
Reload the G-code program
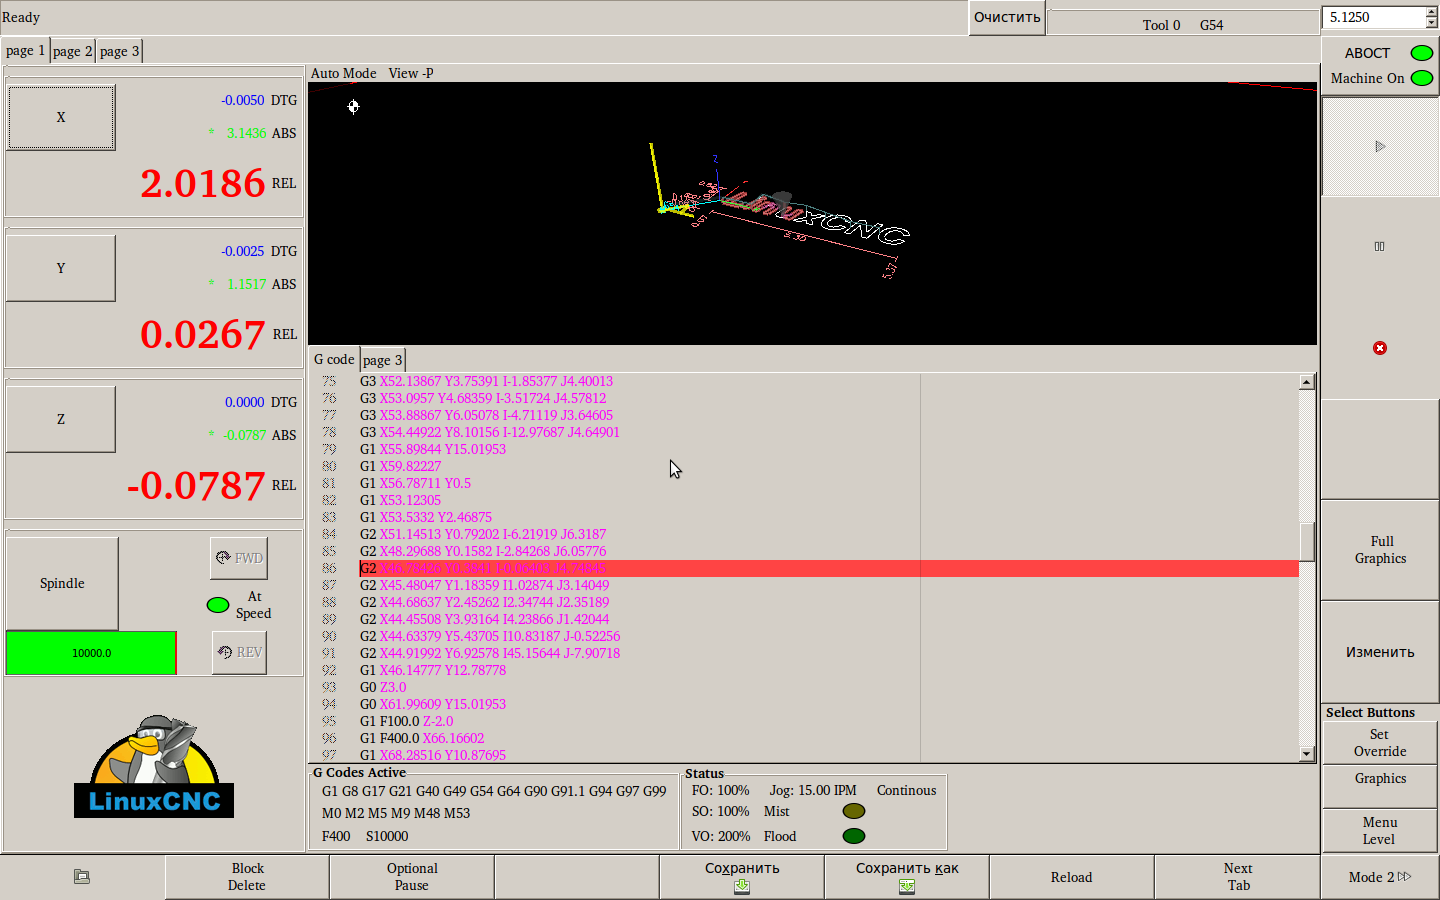click(1072, 877)
